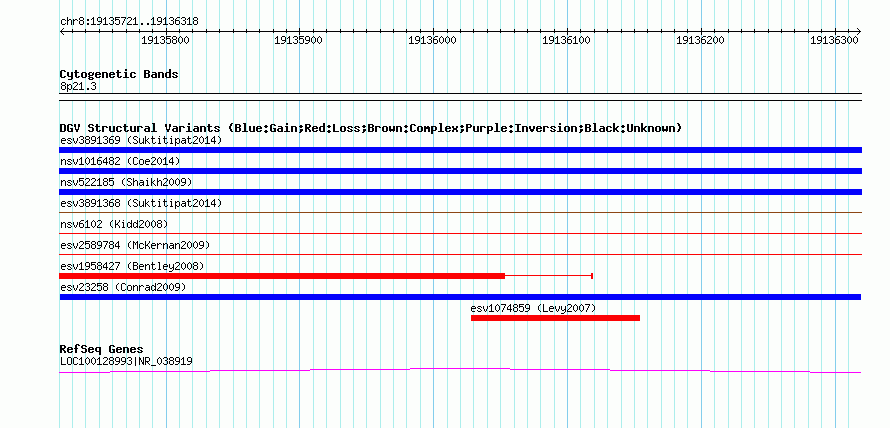Open variant nsv1016482 (Coe2014) label
Image resolution: width=890 pixels, height=428 pixels.
pyautogui.click(x=120, y=161)
